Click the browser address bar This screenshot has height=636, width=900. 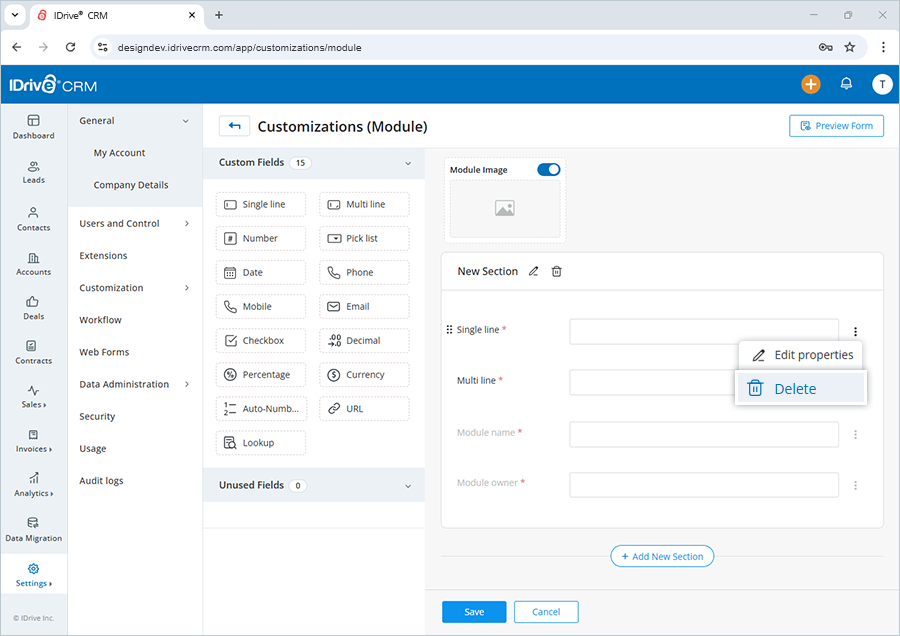tap(300, 46)
